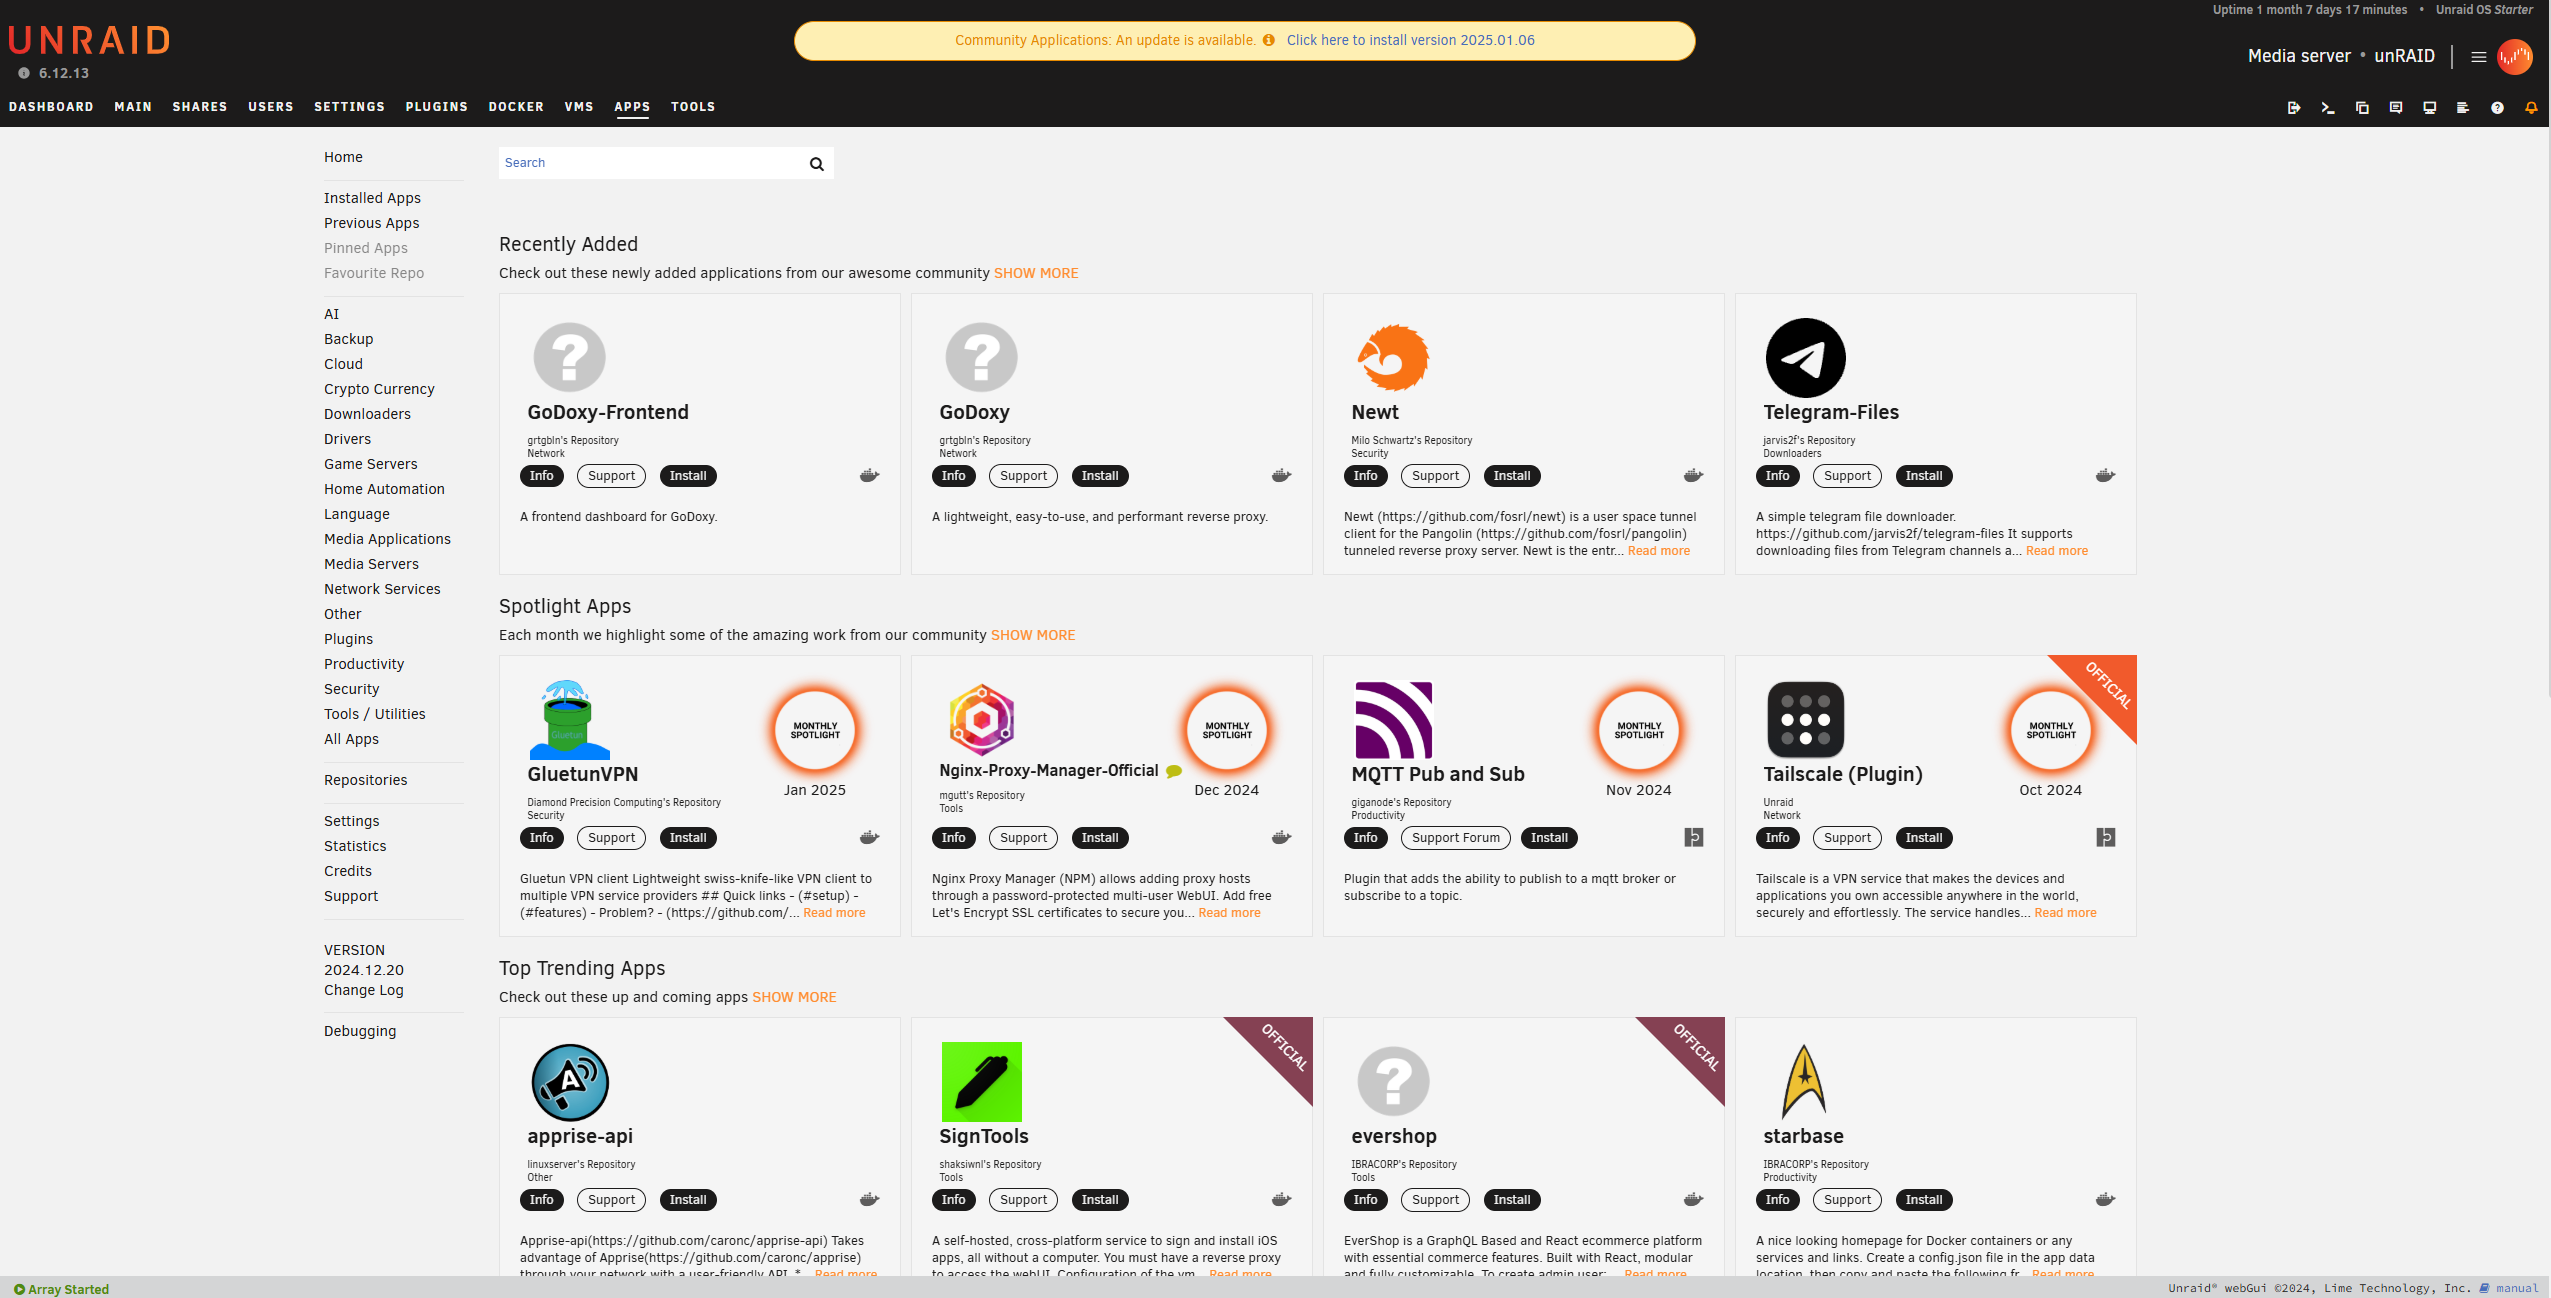Open Info for Nginx-Proxy-Manager-Official

953,838
